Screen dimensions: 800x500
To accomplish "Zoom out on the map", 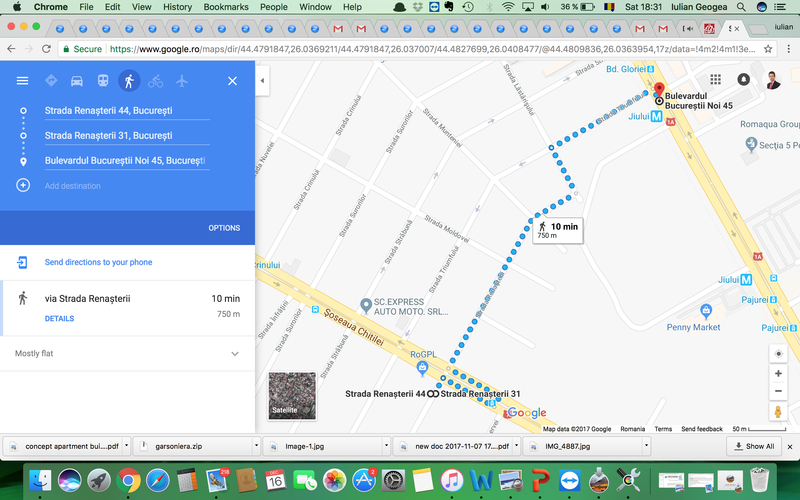I will [778, 391].
